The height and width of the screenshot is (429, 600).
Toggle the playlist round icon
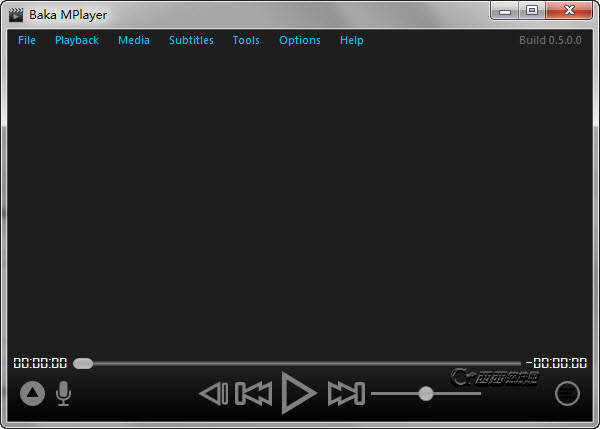[x=567, y=393]
